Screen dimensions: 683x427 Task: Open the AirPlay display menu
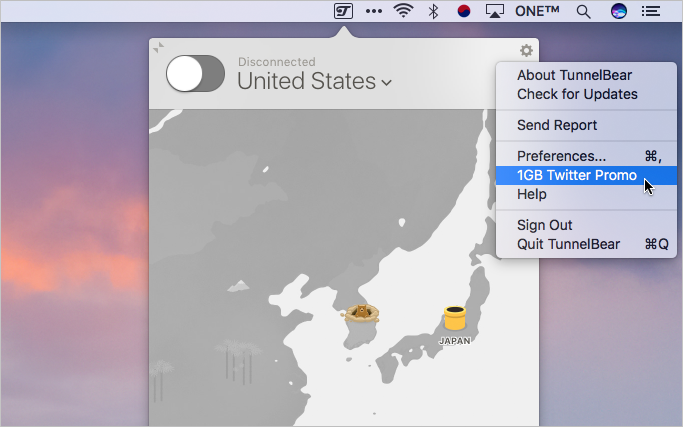[x=495, y=11]
